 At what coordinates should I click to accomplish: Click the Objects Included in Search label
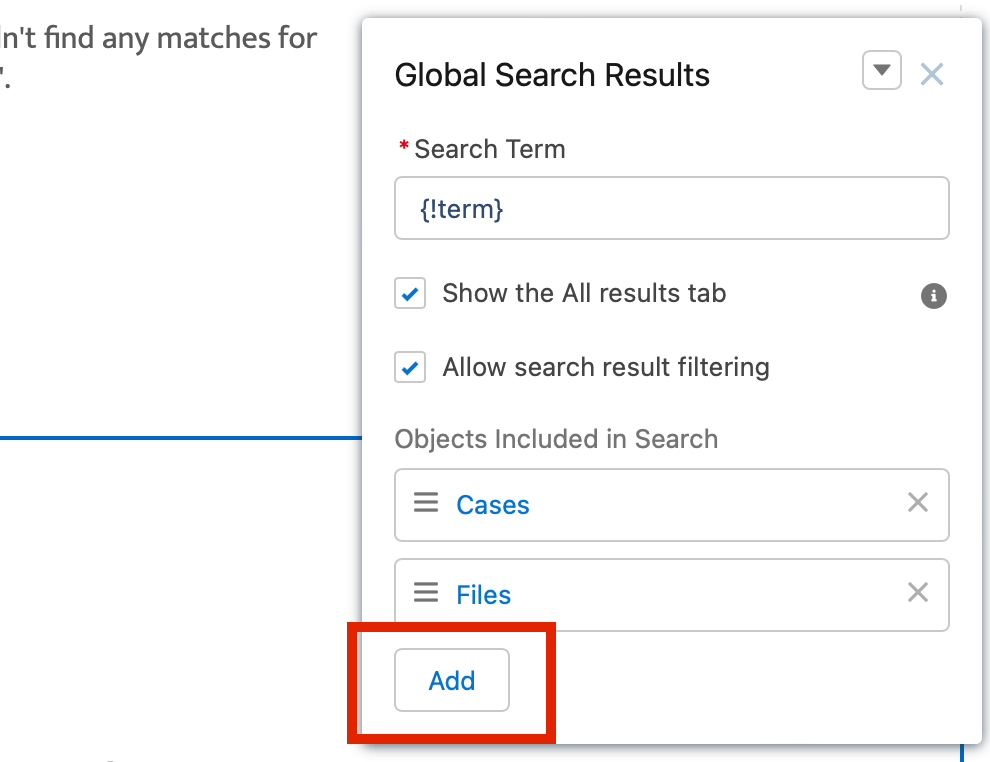click(556, 439)
